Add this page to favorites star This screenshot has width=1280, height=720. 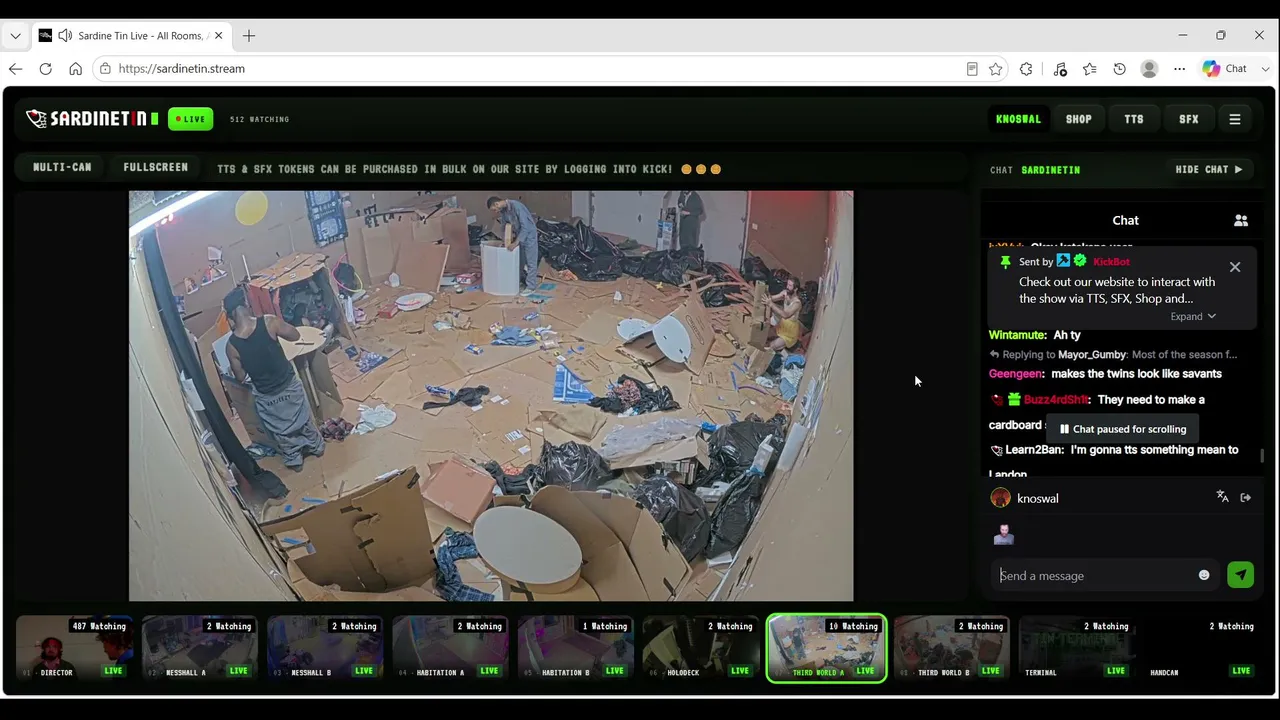pyautogui.click(x=996, y=69)
